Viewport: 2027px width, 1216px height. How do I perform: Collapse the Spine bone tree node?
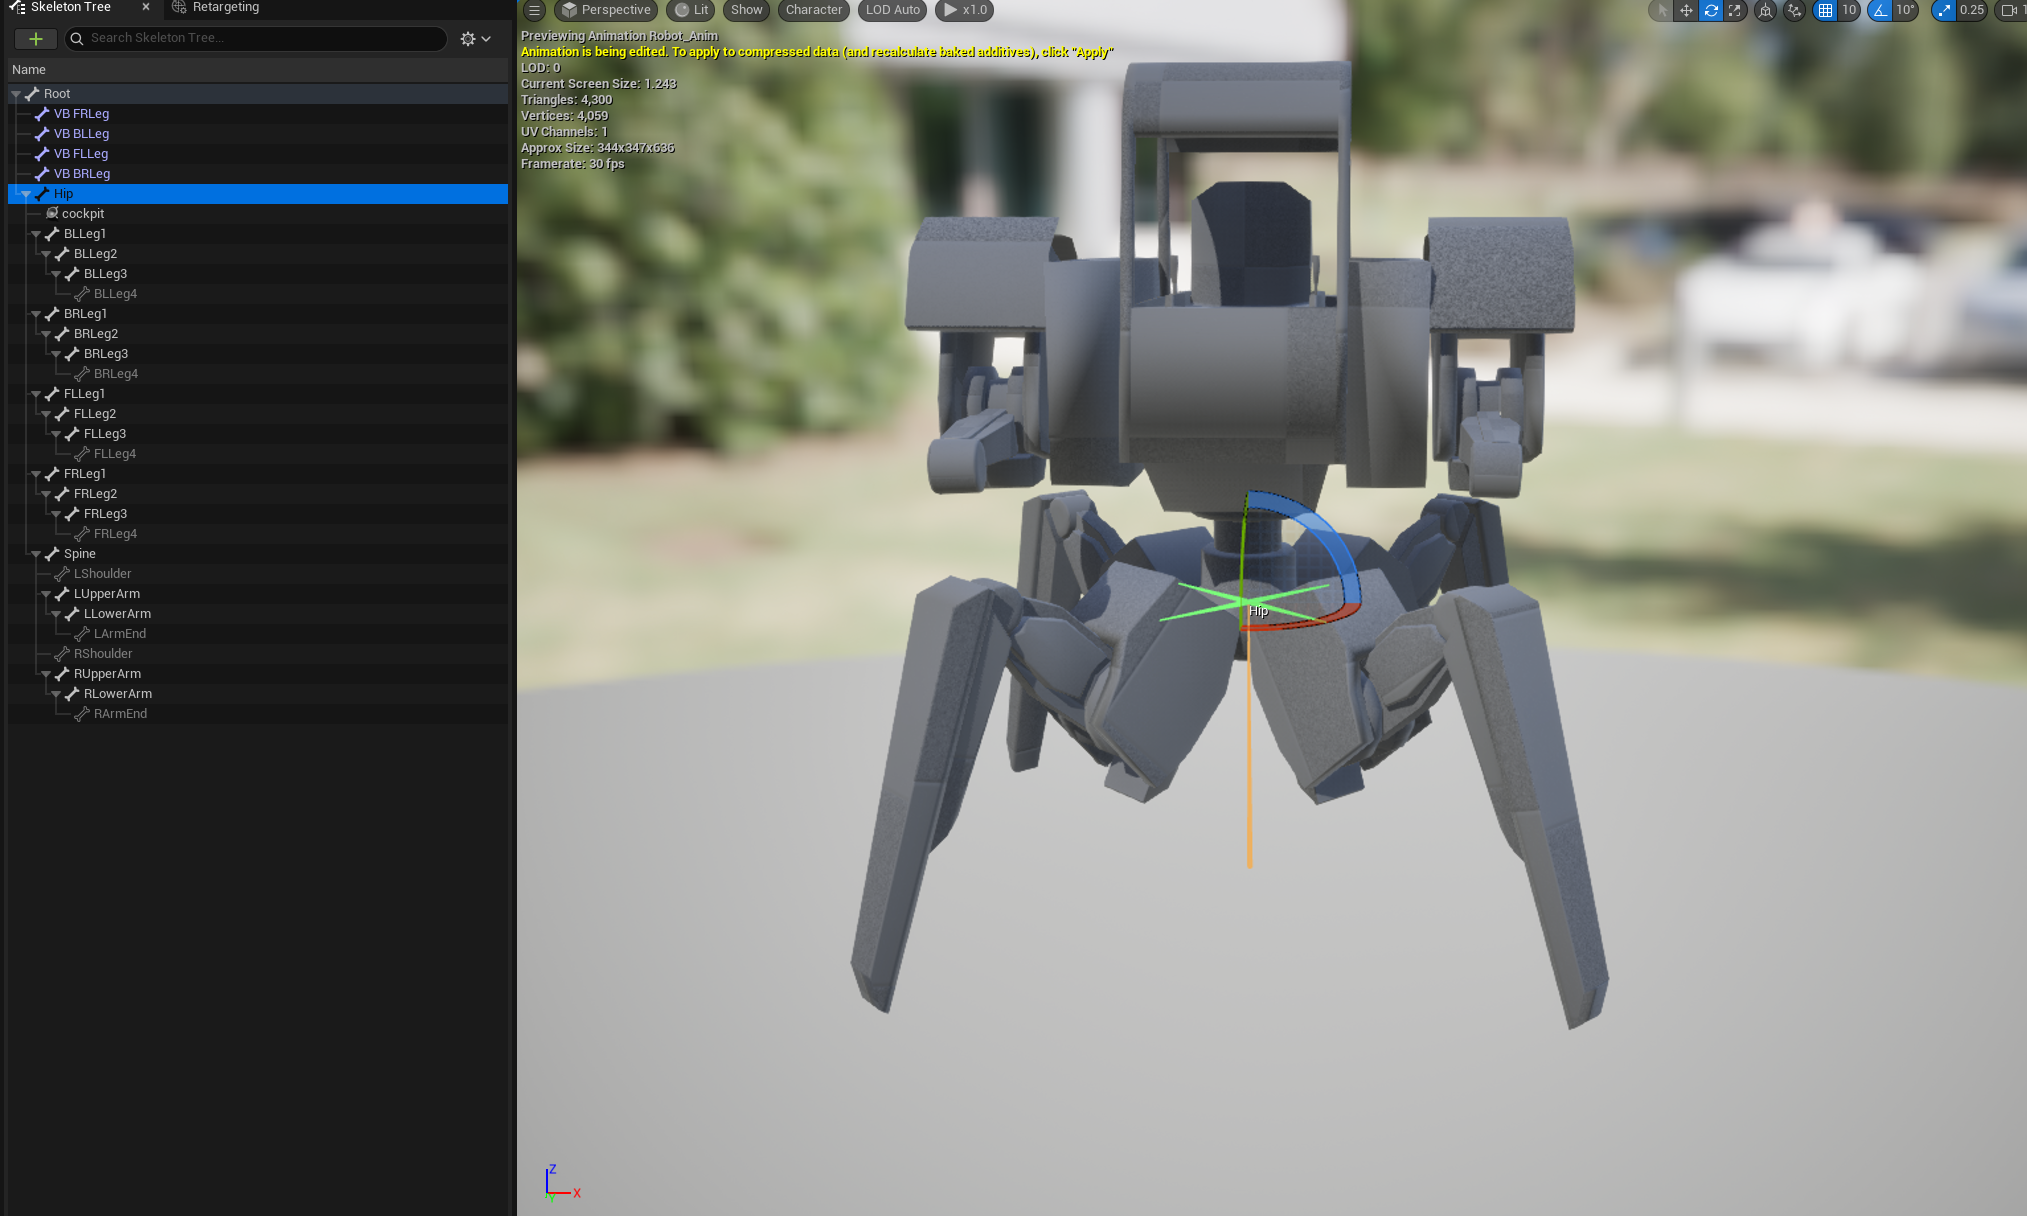click(x=36, y=554)
